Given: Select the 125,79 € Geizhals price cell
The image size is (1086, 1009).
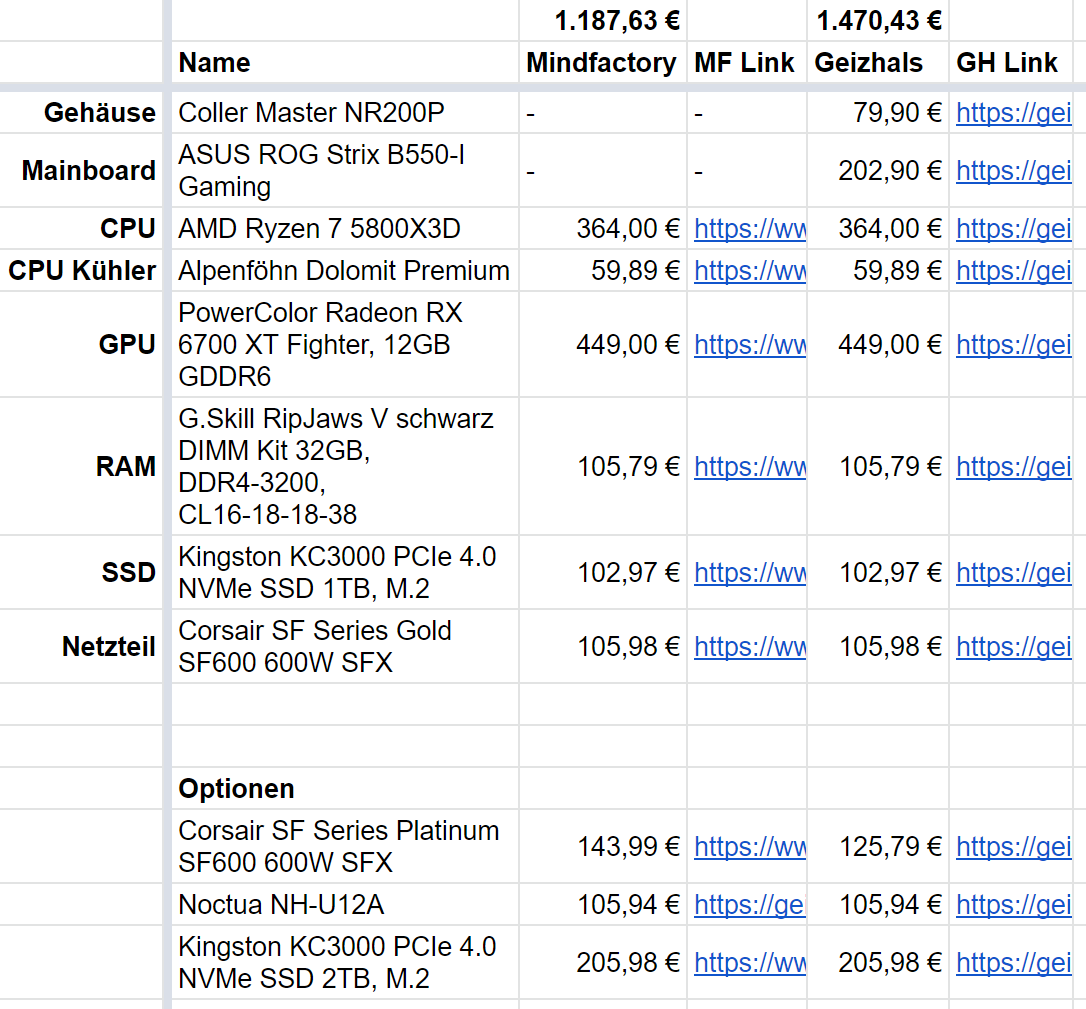Looking at the screenshot, I should pyautogui.click(x=878, y=847).
